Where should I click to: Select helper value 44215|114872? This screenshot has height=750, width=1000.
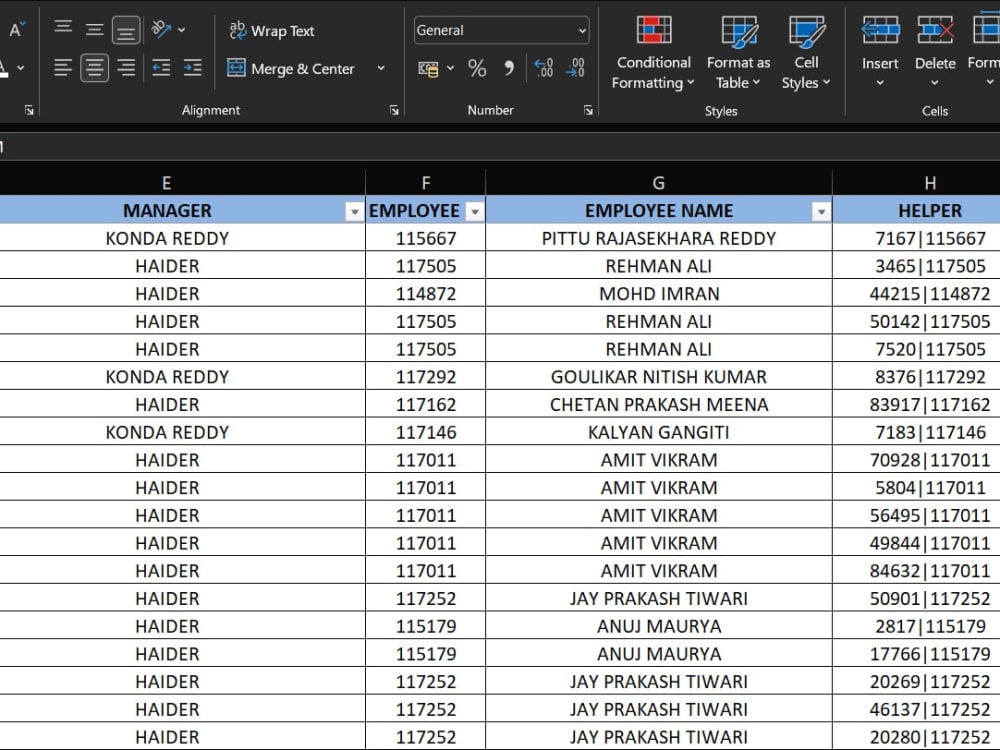click(x=916, y=293)
